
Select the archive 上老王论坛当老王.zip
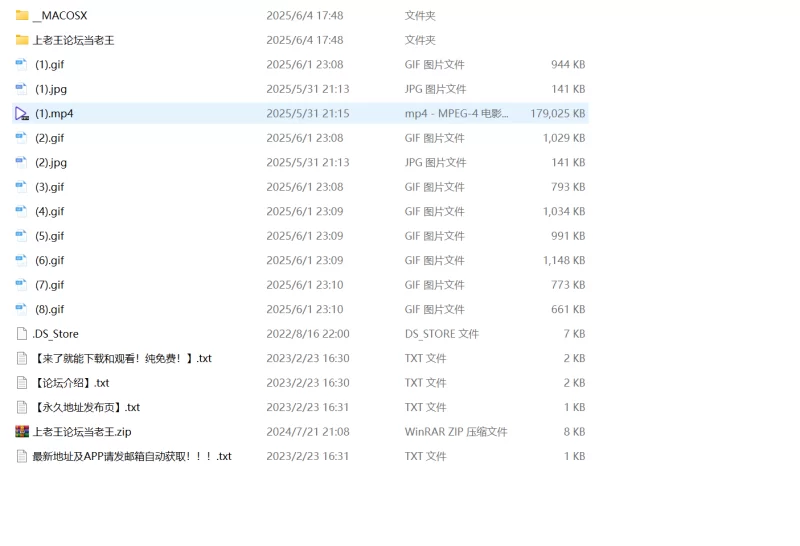pyautogui.click(x=82, y=432)
